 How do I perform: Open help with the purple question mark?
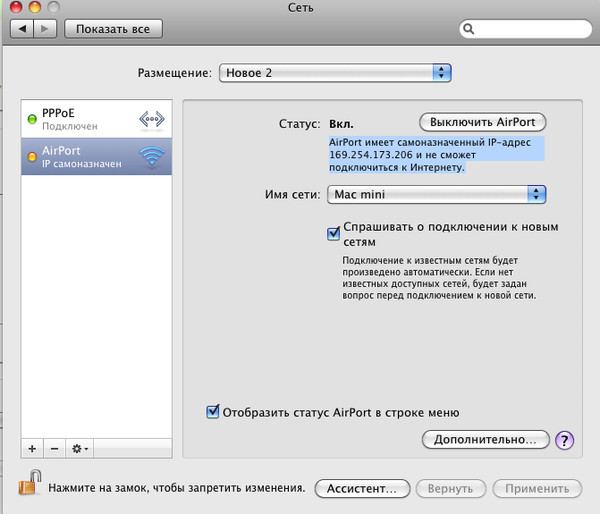click(564, 439)
